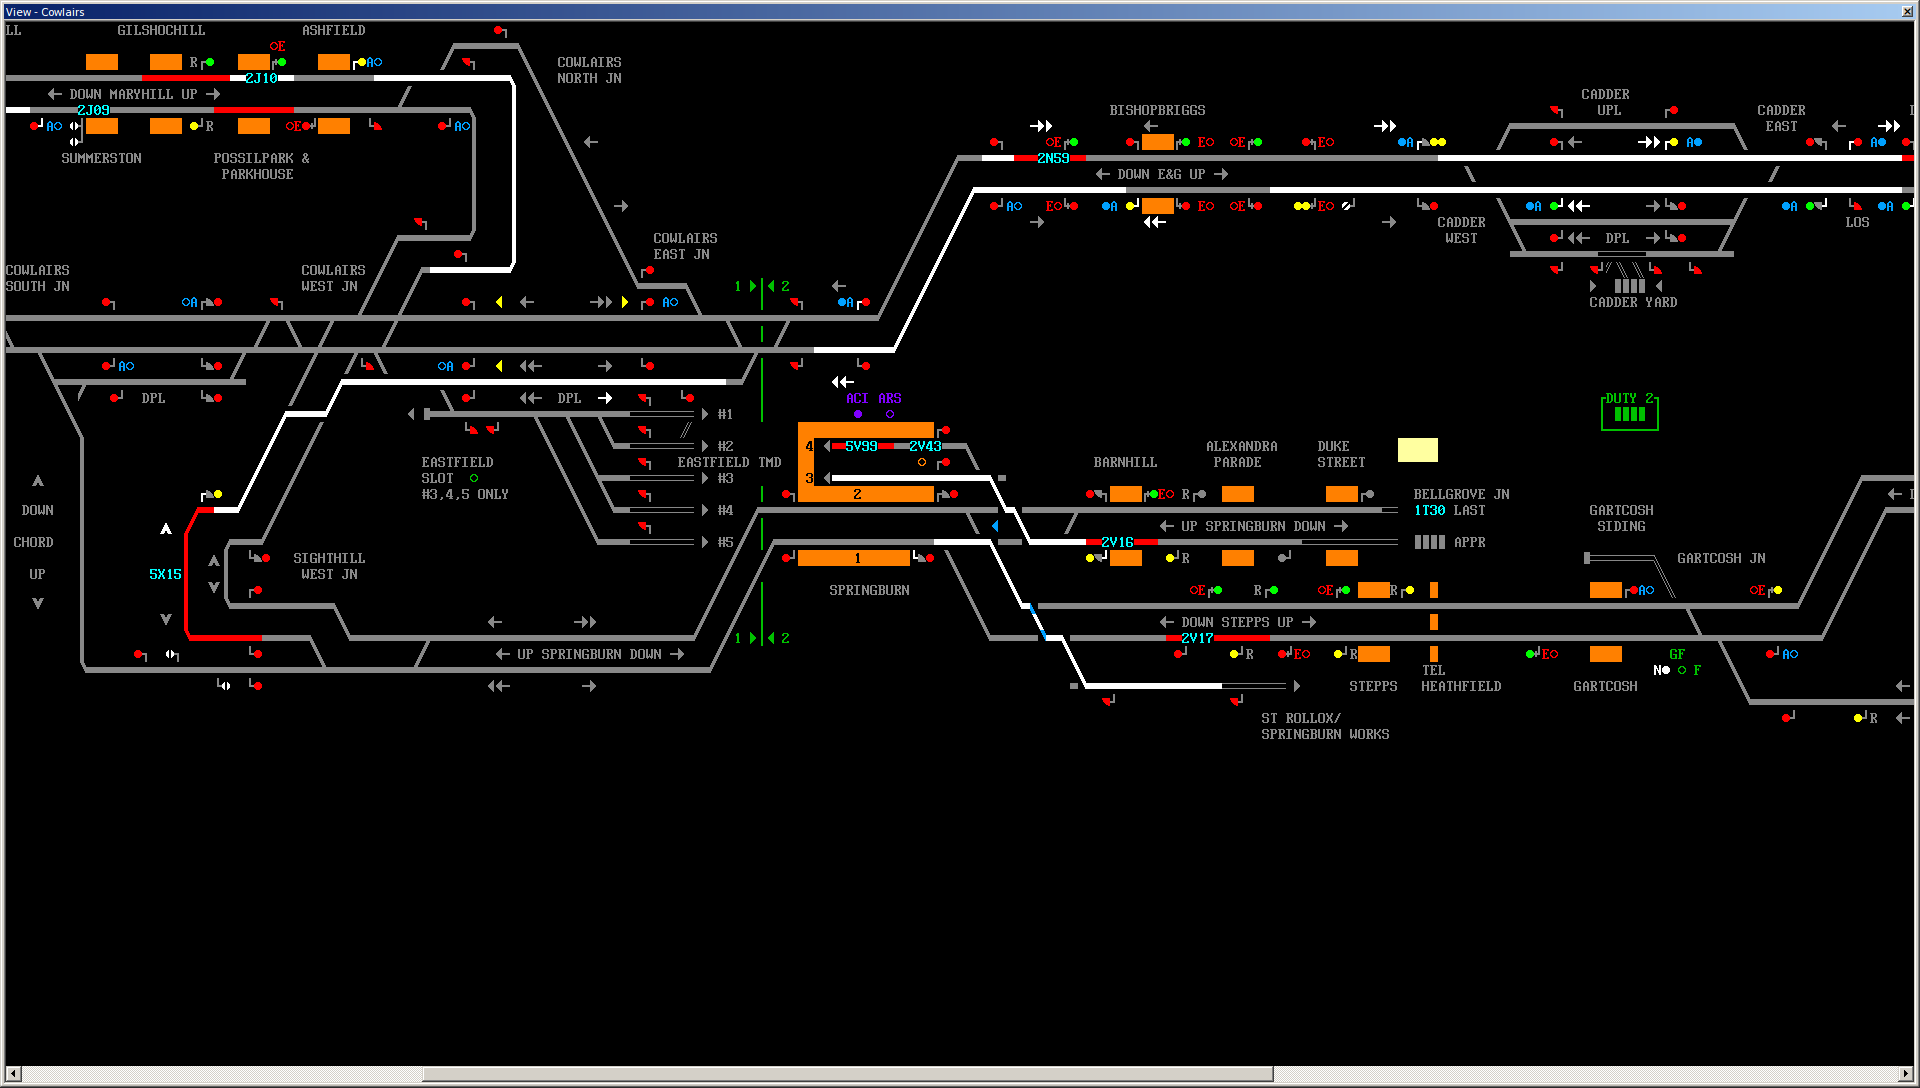Click the red signal at Cowlairs North Jn top
This screenshot has width=1920, height=1088.
point(498,30)
